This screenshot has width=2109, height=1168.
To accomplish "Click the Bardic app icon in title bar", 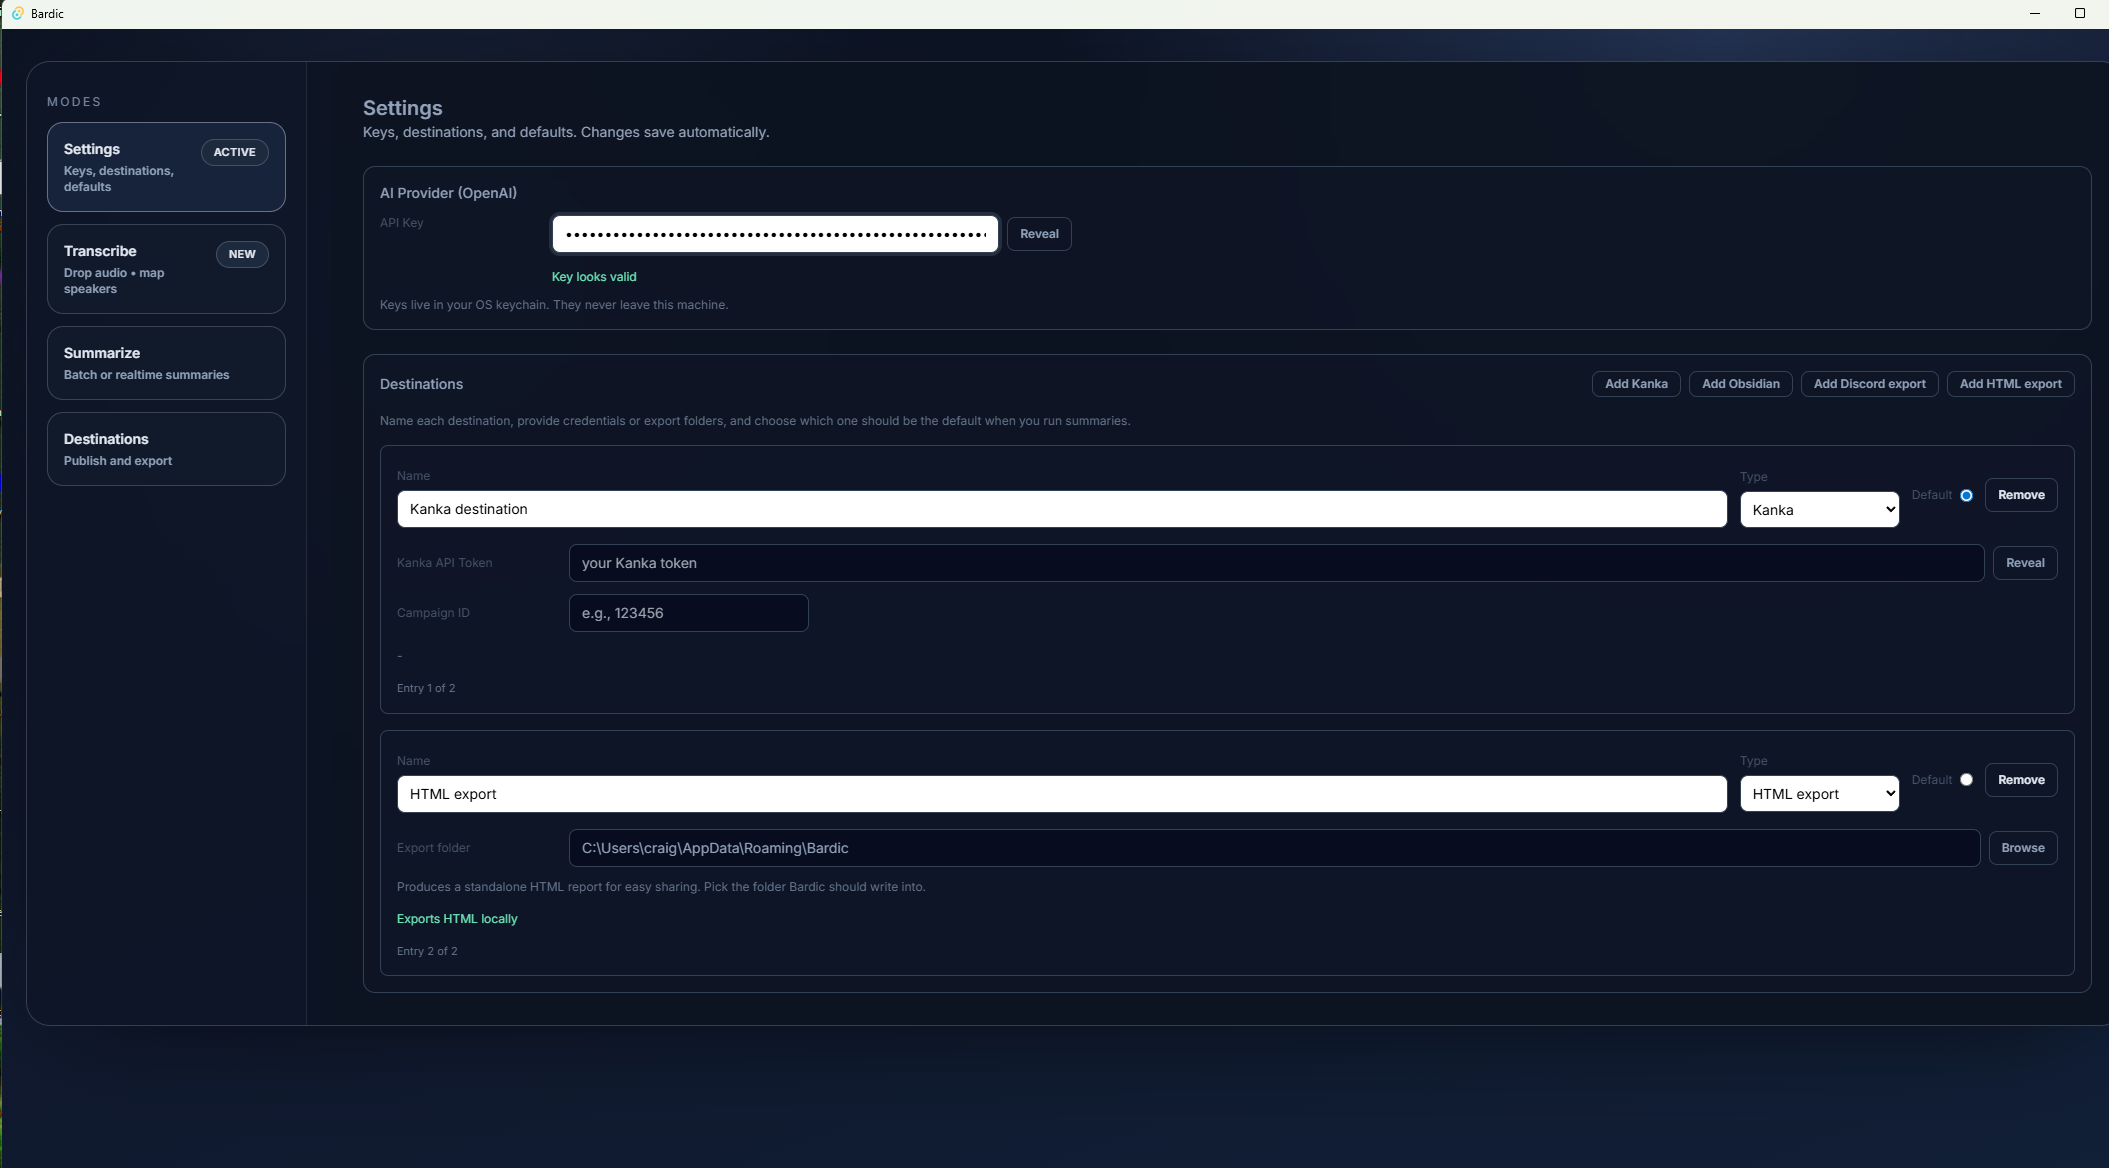I will click(x=17, y=13).
